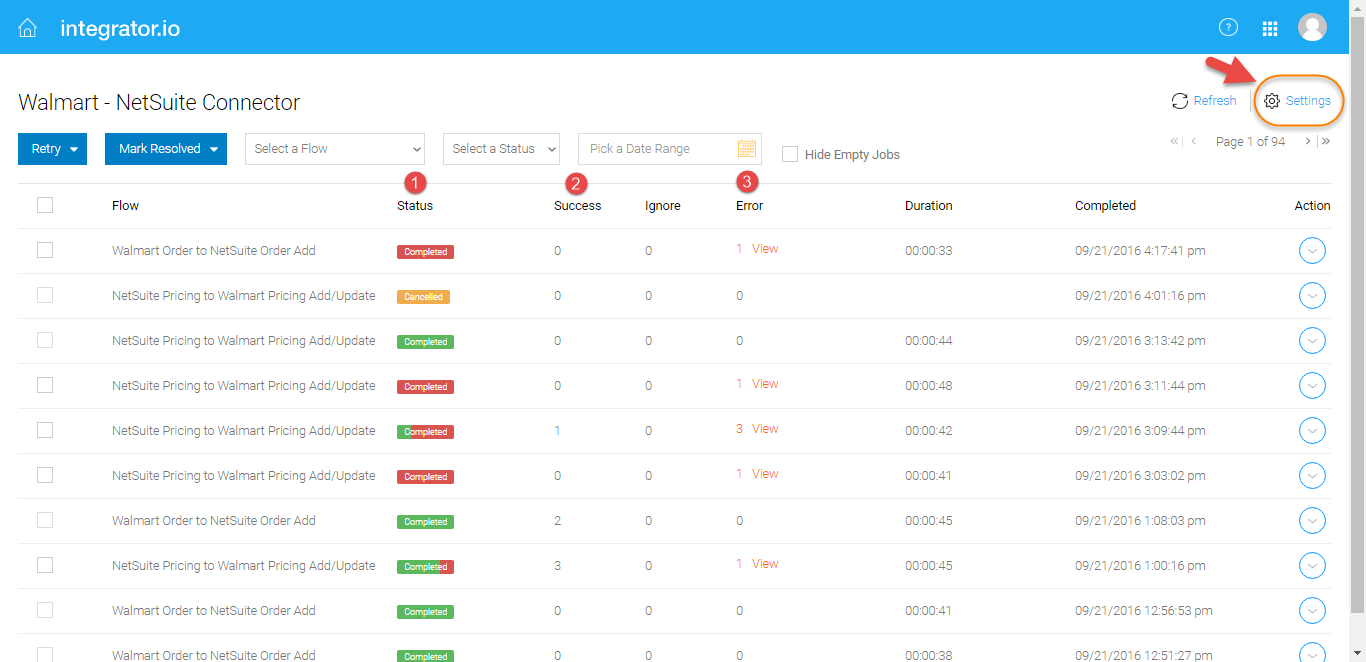Enable Hide Empty Jobs checkbox
Screen dimensions: 1366x662
pos(790,154)
